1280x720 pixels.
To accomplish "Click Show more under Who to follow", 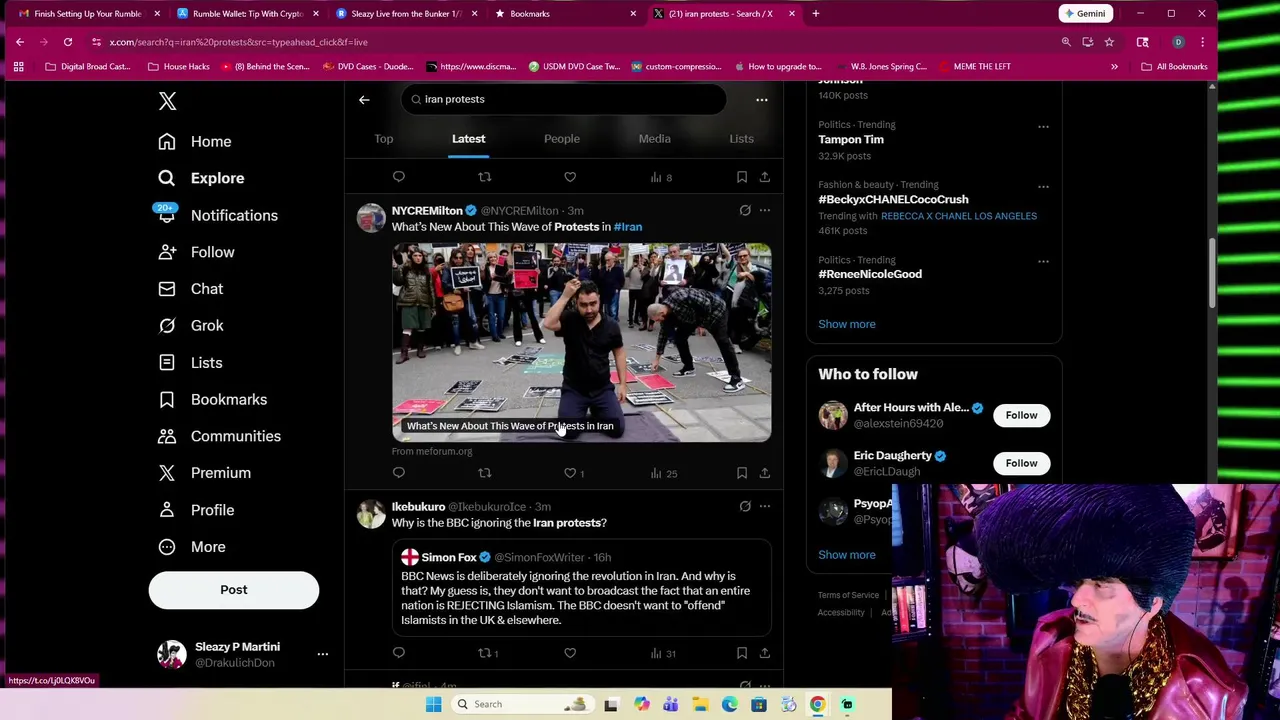I will (847, 555).
